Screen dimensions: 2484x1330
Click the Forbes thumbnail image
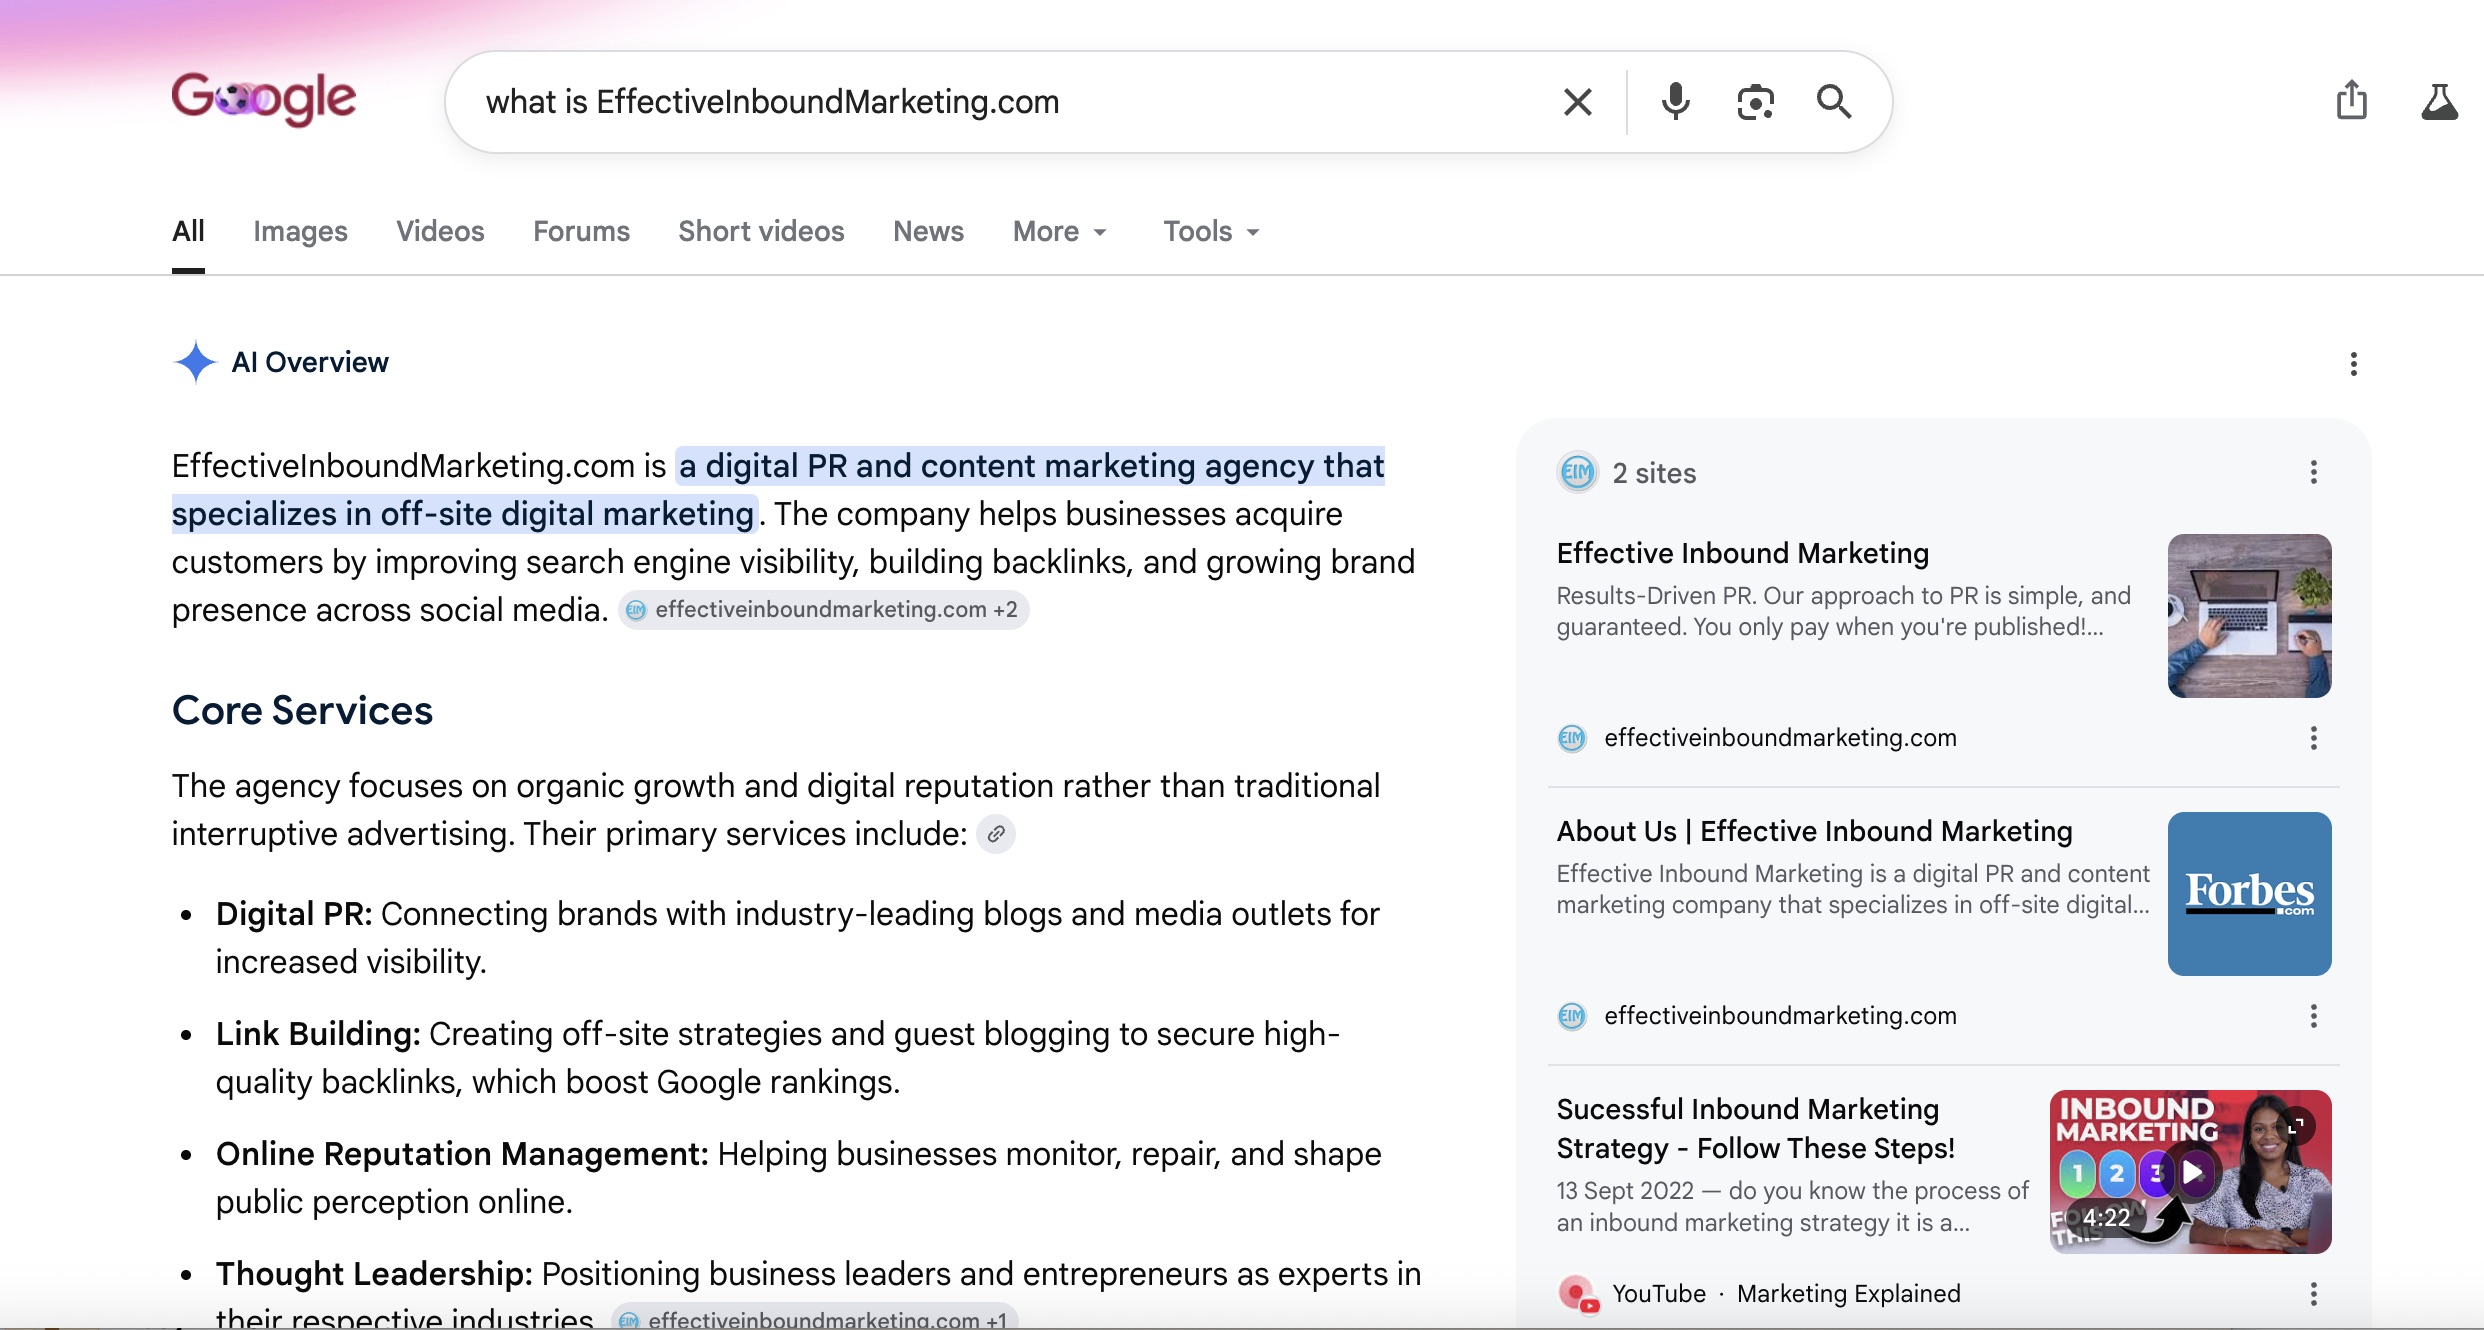click(2249, 894)
